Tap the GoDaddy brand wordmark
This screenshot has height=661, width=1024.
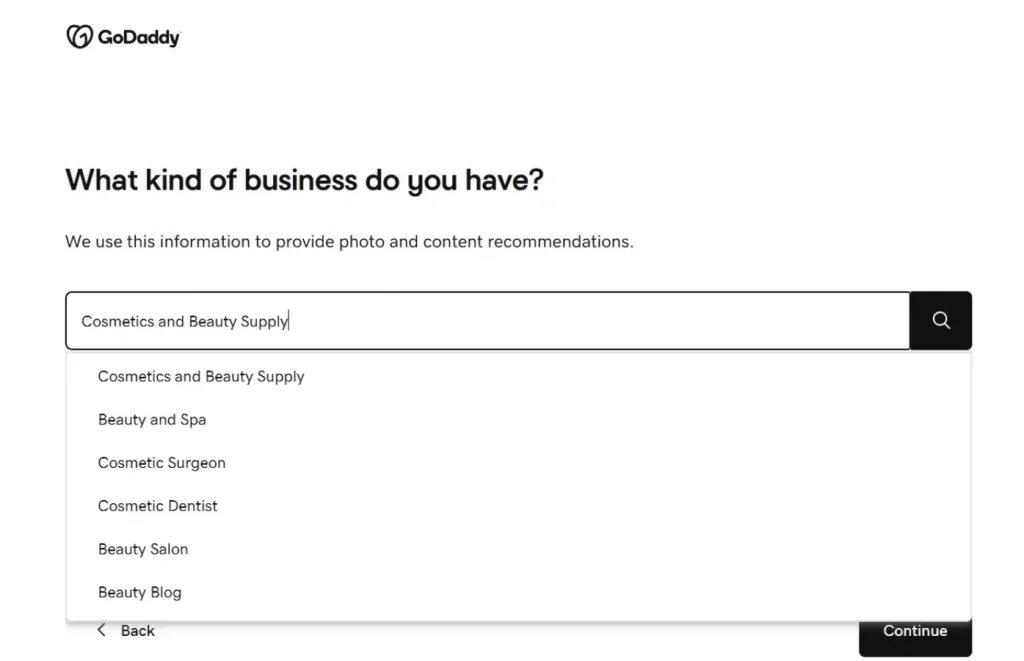tap(137, 37)
